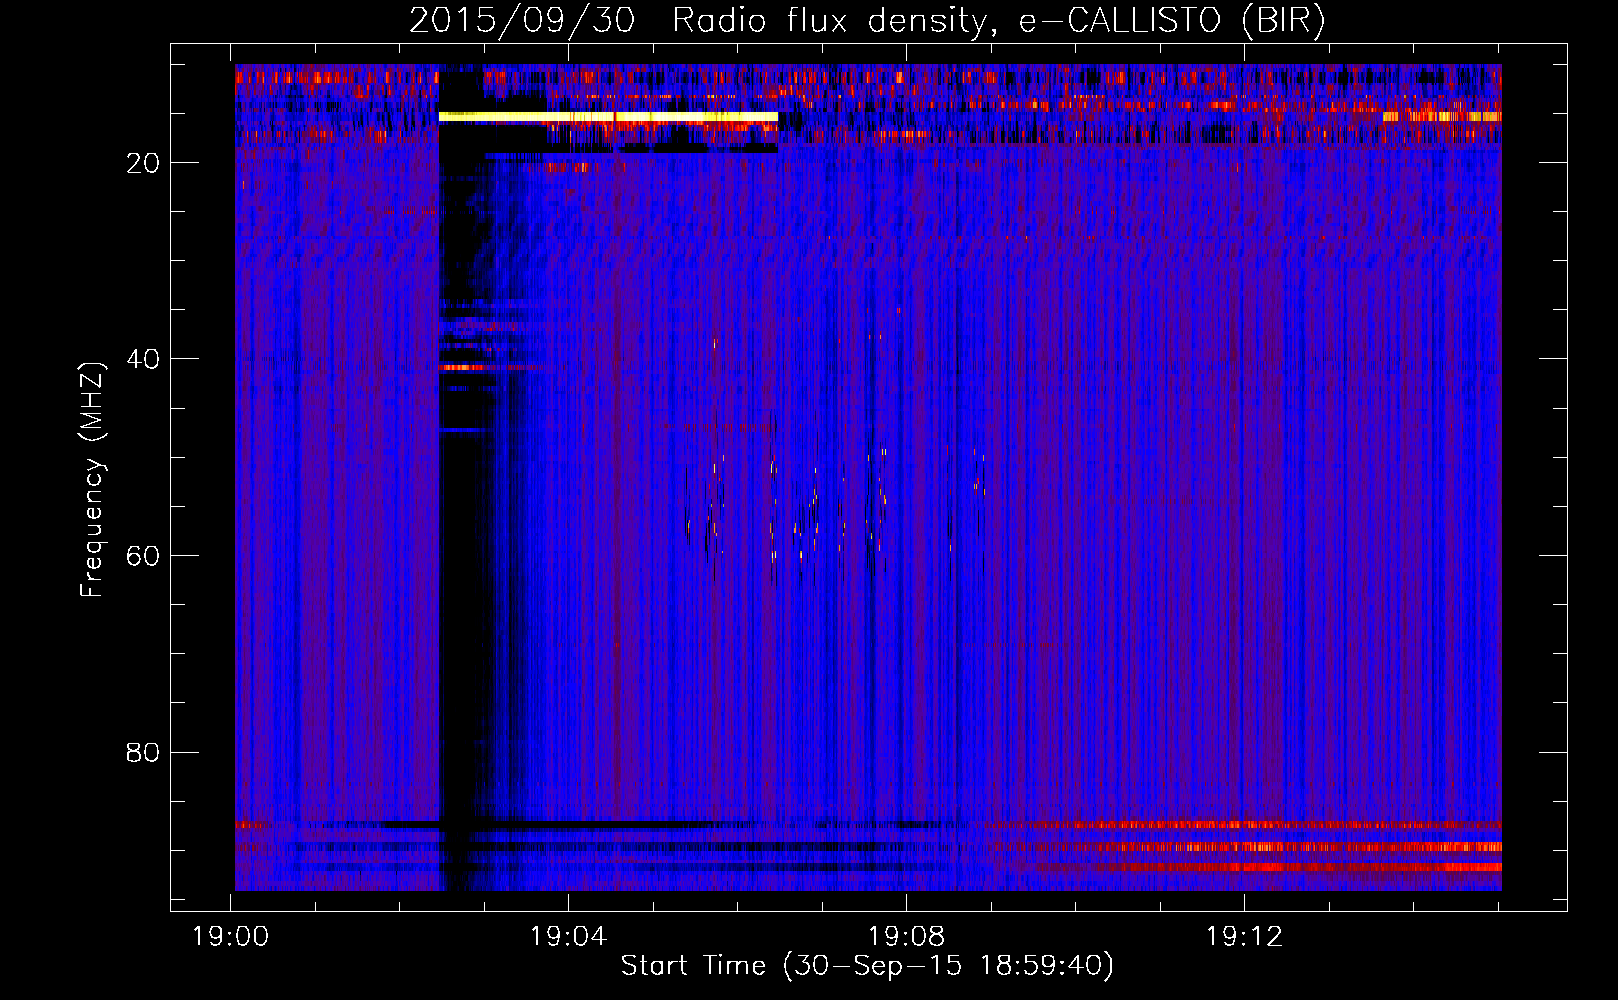The image size is (1618, 1000).
Task: Select the 19:12 time tick label
Action: click(1245, 937)
